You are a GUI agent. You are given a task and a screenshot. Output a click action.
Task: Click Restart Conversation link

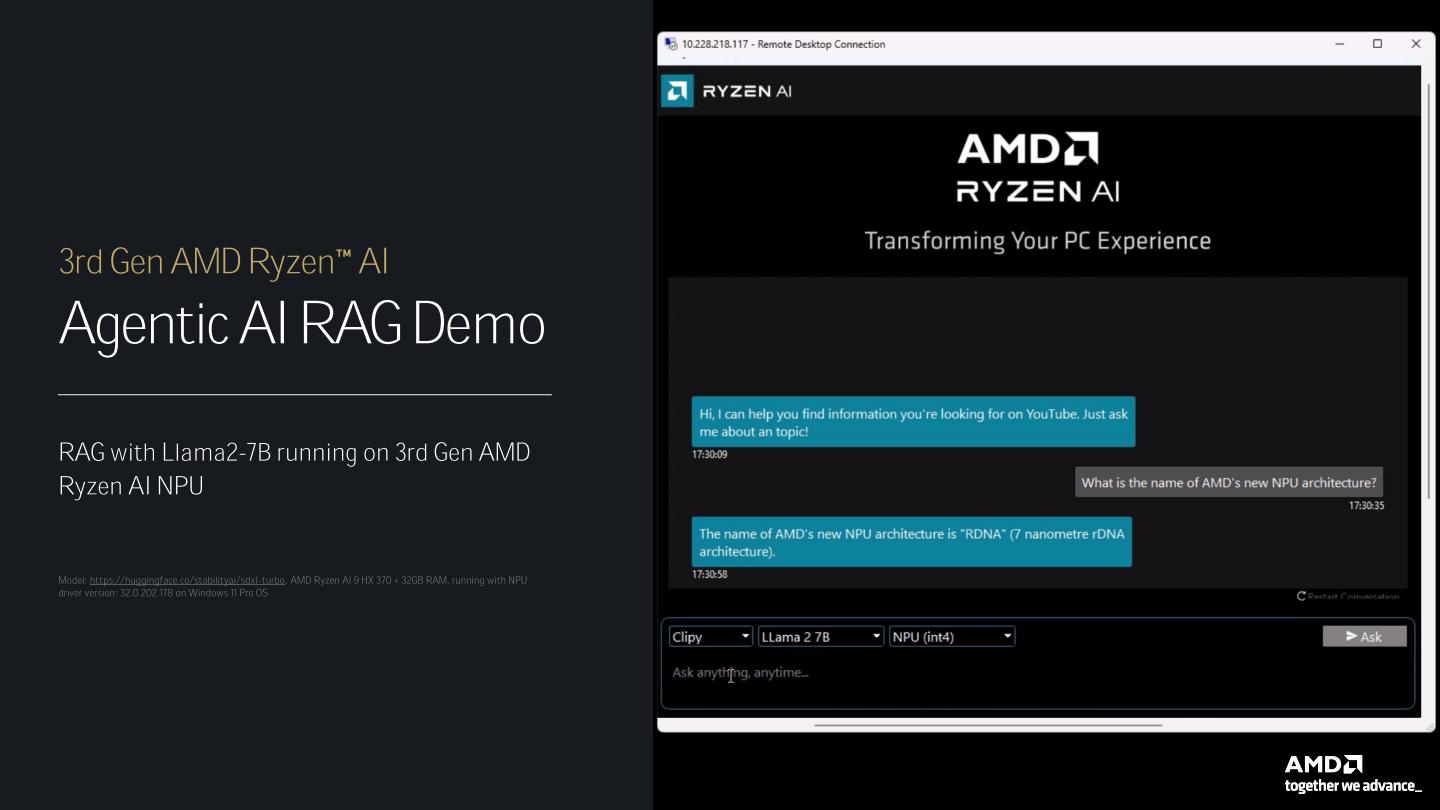click(1348, 596)
